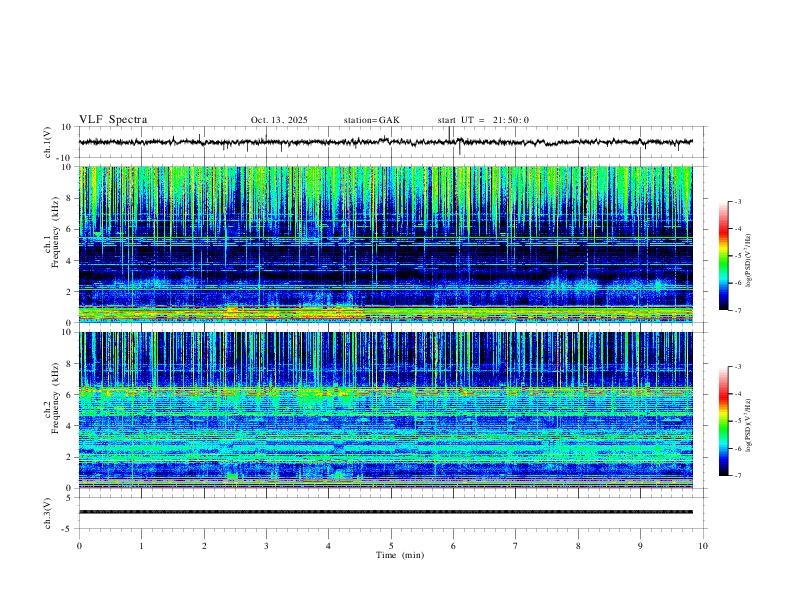Click the ch.2 spectrogram color scale bar
The height and width of the screenshot is (612, 792).
[724, 421]
